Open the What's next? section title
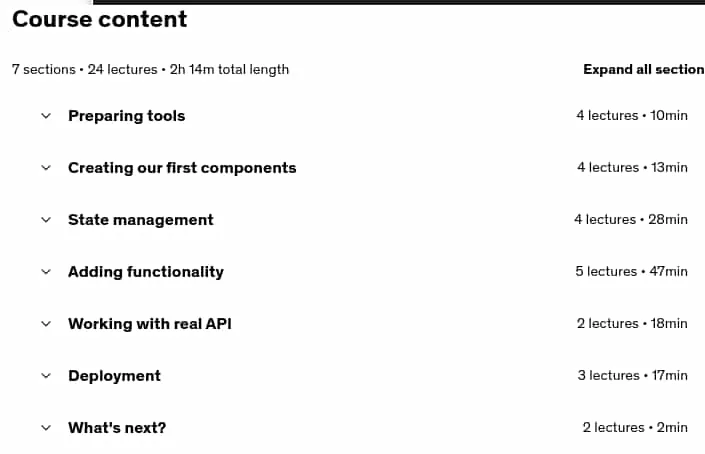Image resolution: width=705 pixels, height=454 pixels. (117, 428)
